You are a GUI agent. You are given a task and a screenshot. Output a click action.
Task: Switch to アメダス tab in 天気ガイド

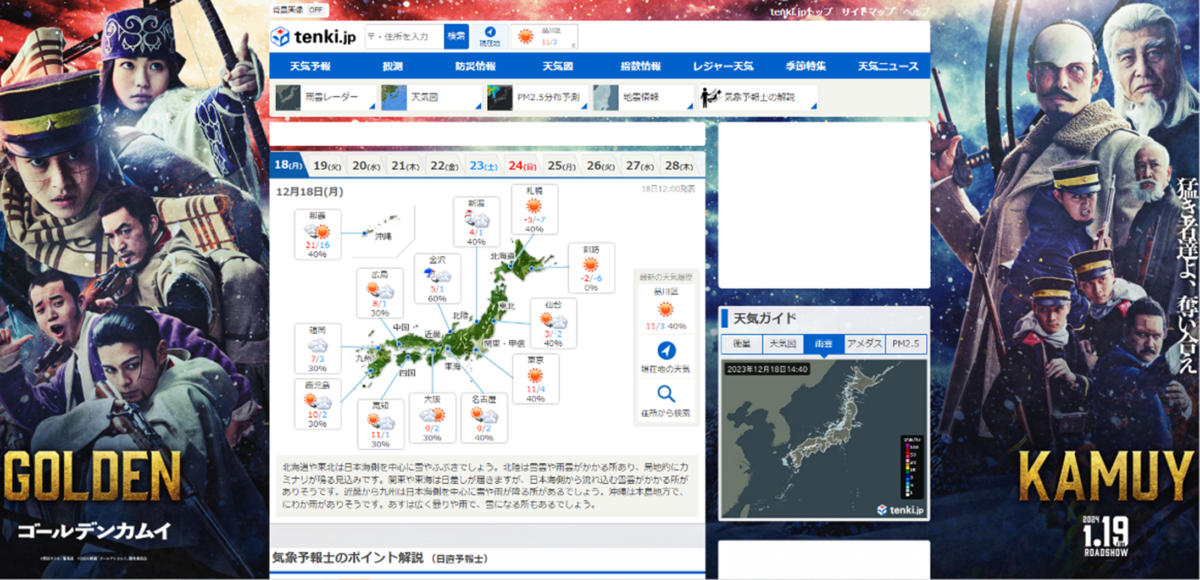click(865, 343)
